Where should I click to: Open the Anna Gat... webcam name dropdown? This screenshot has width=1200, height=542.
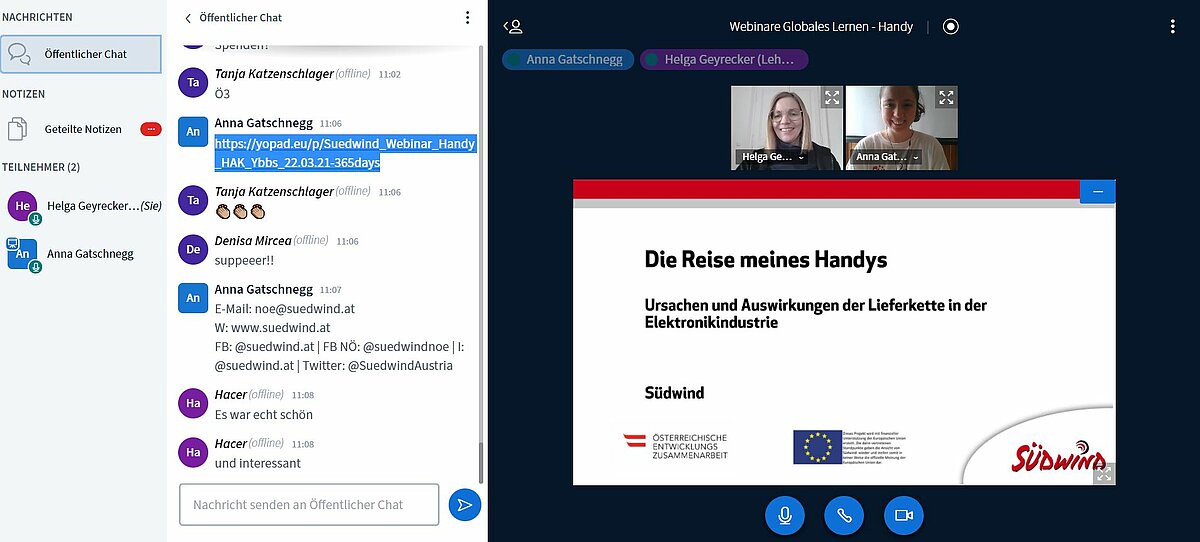pyautogui.click(x=887, y=157)
